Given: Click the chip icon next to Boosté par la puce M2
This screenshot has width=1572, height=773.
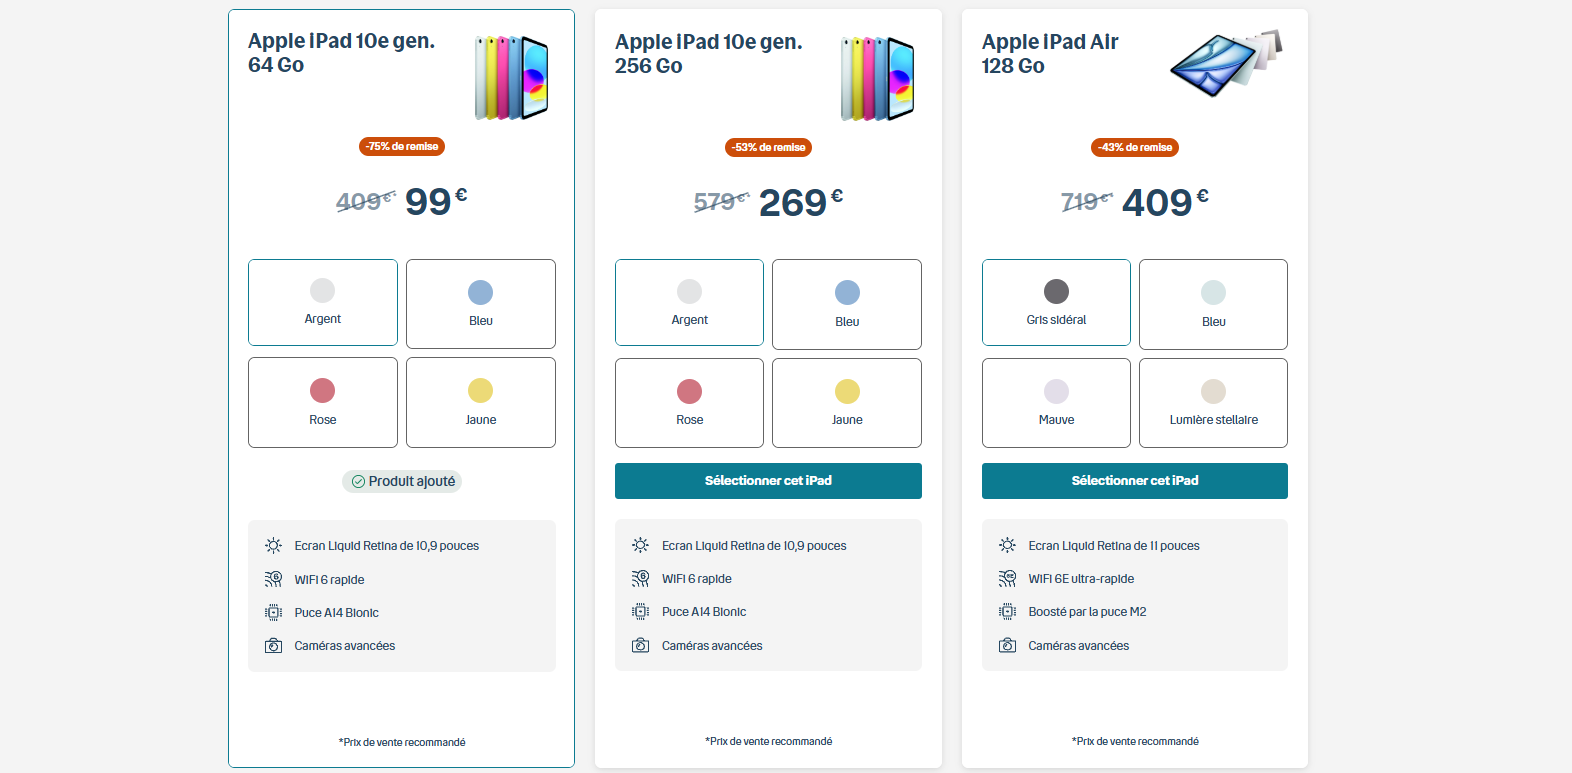Looking at the screenshot, I should 1007,612.
